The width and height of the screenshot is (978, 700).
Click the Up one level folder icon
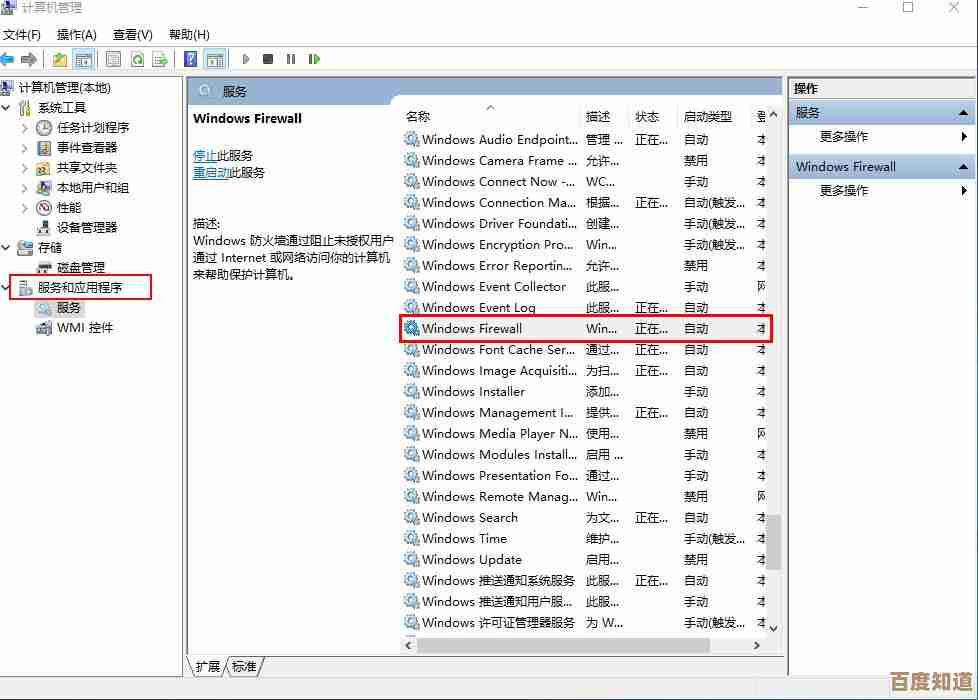(x=61, y=59)
